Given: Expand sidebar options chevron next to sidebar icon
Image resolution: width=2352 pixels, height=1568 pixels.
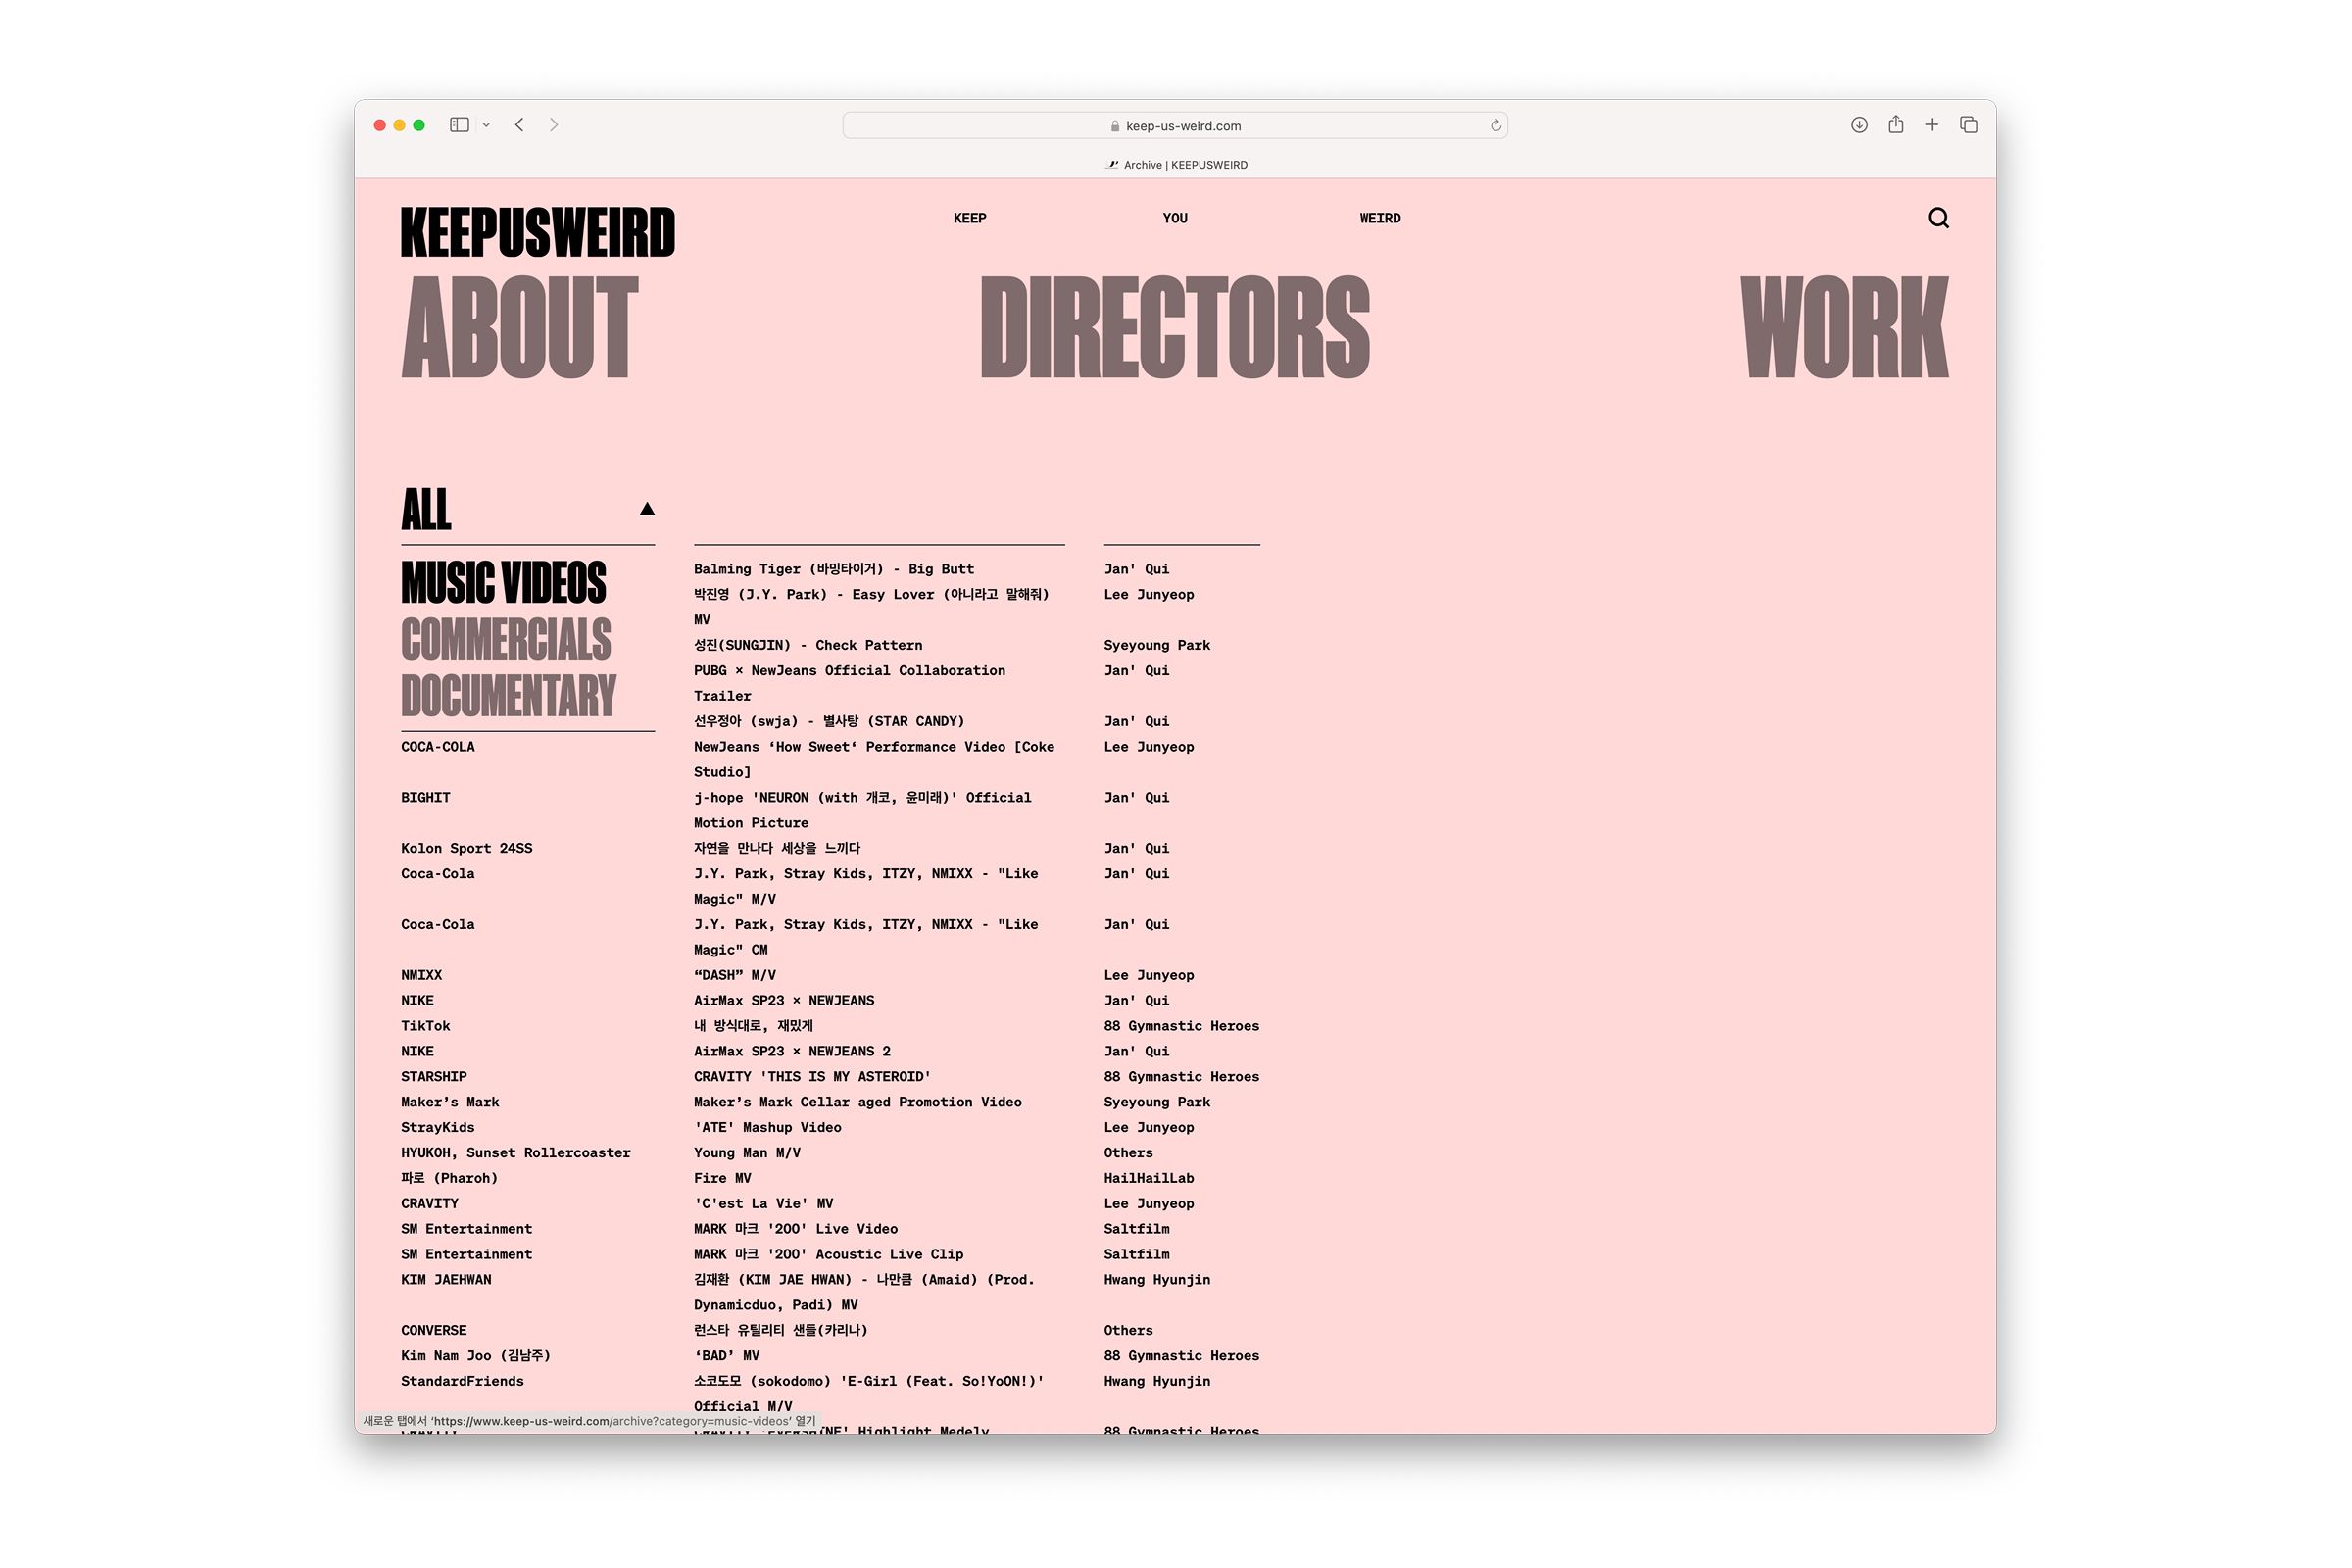Looking at the screenshot, I should click(x=486, y=126).
